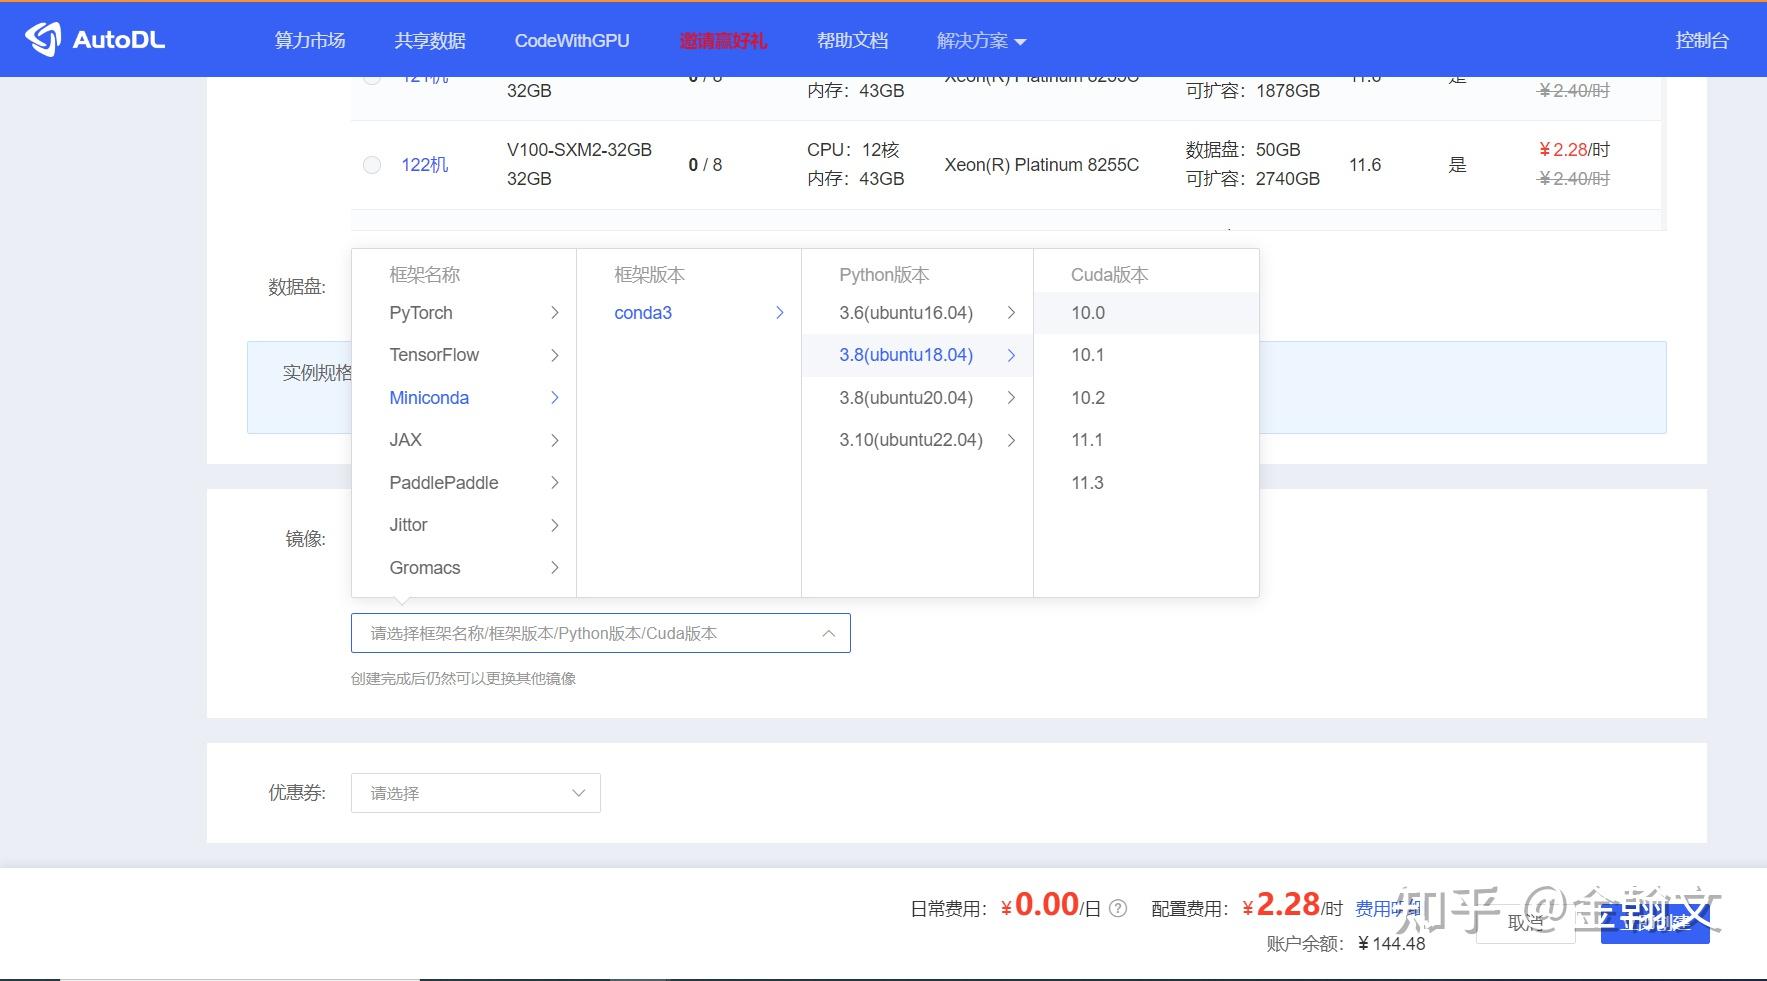Collapse the image selection combo box
1767x981 pixels.
pyautogui.click(x=828, y=632)
